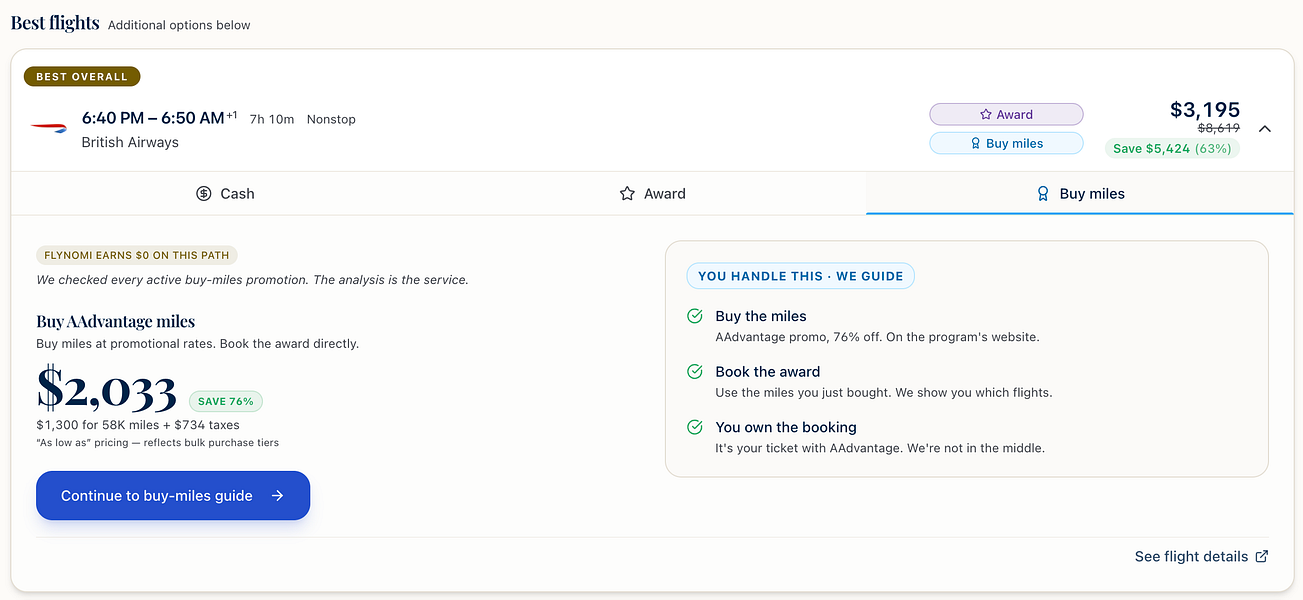Click the Buy AAdvantage miles heading
This screenshot has height=600, width=1303.
pos(116,321)
